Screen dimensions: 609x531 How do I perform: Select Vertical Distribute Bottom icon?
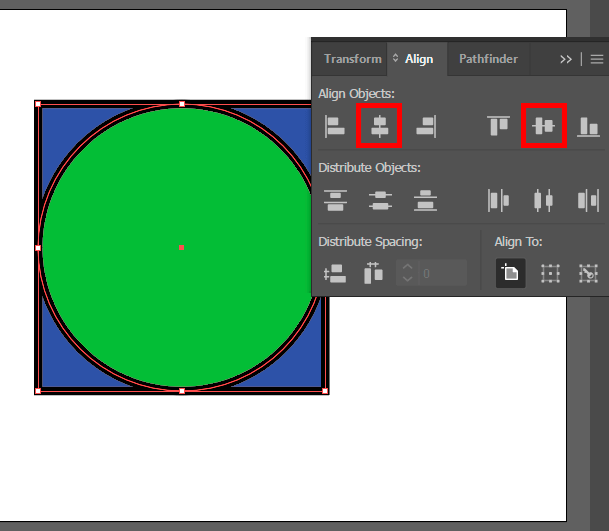point(425,200)
